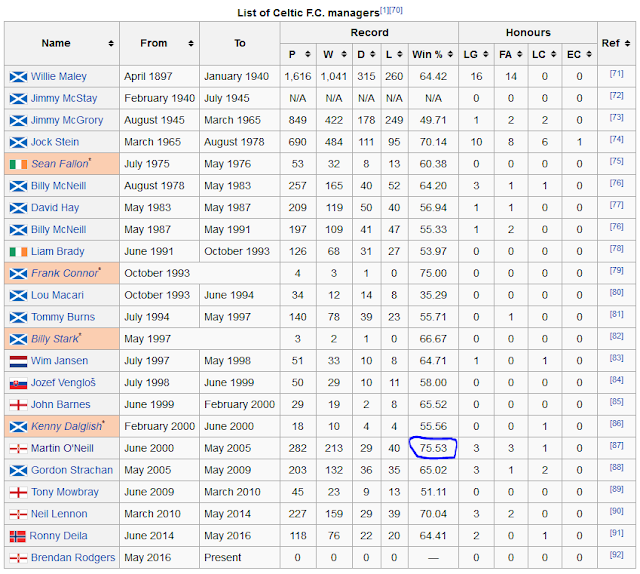Click Norway flag beside Ronny Deila

click(18, 536)
